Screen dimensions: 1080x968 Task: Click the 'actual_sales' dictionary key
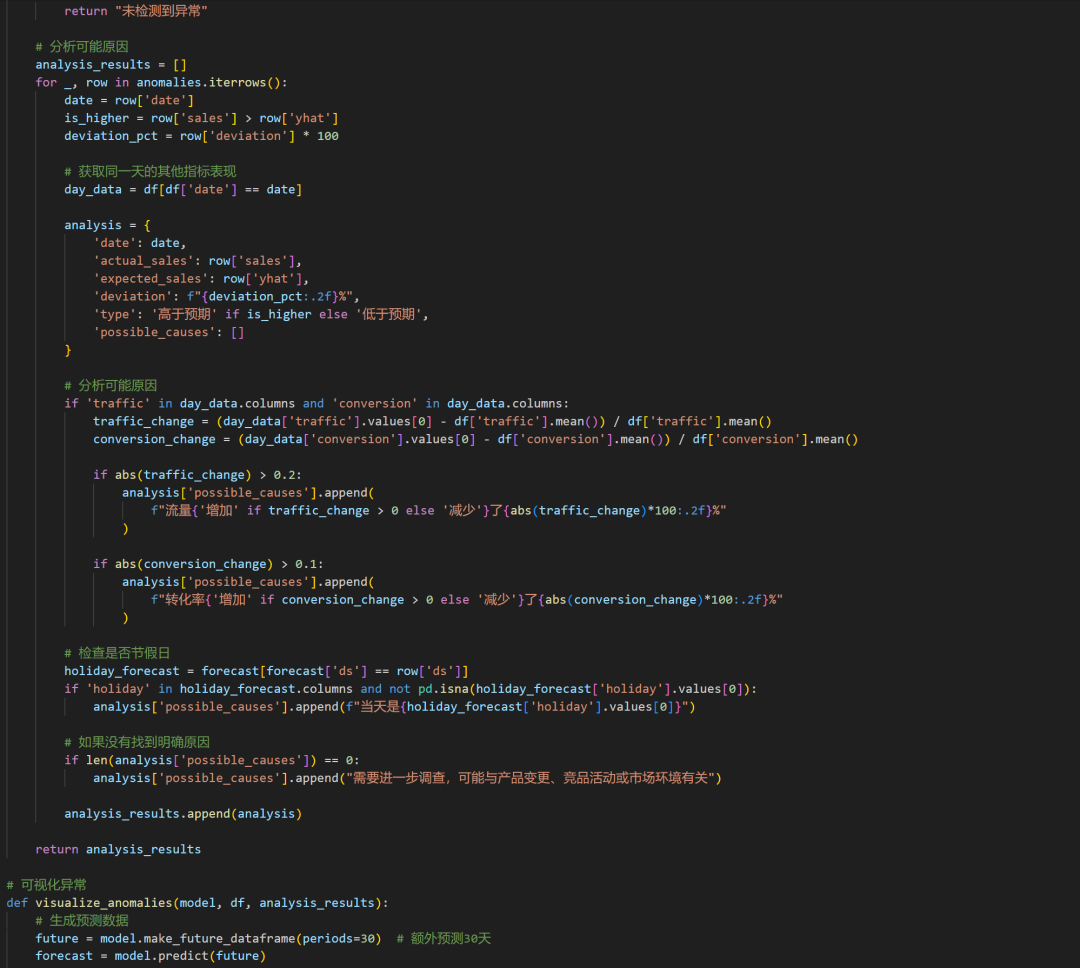coord(143,261)
